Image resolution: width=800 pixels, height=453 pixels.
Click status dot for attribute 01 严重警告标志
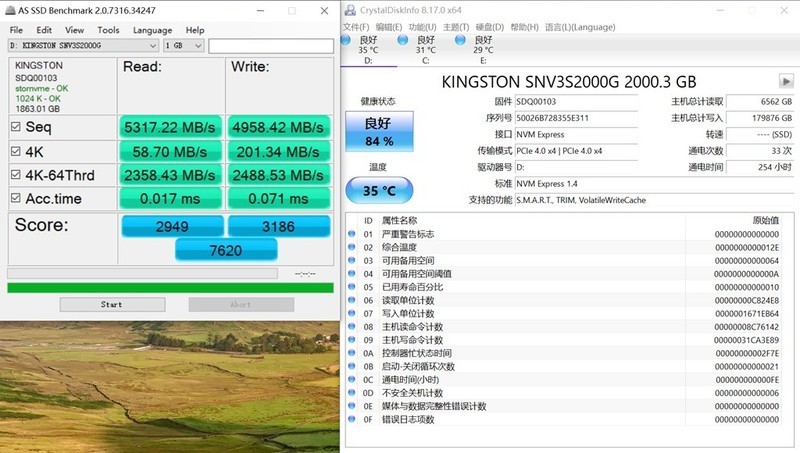click(x=352, y=234)
